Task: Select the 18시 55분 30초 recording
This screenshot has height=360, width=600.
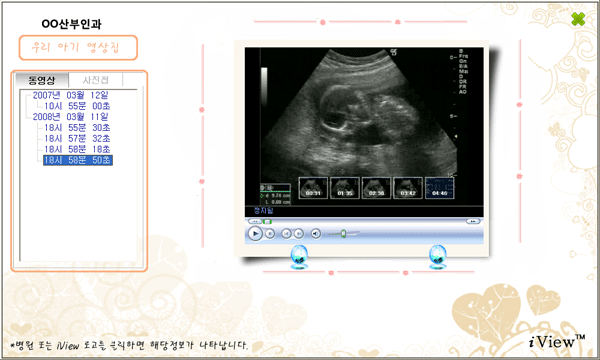Action: [x=77, y=127]
